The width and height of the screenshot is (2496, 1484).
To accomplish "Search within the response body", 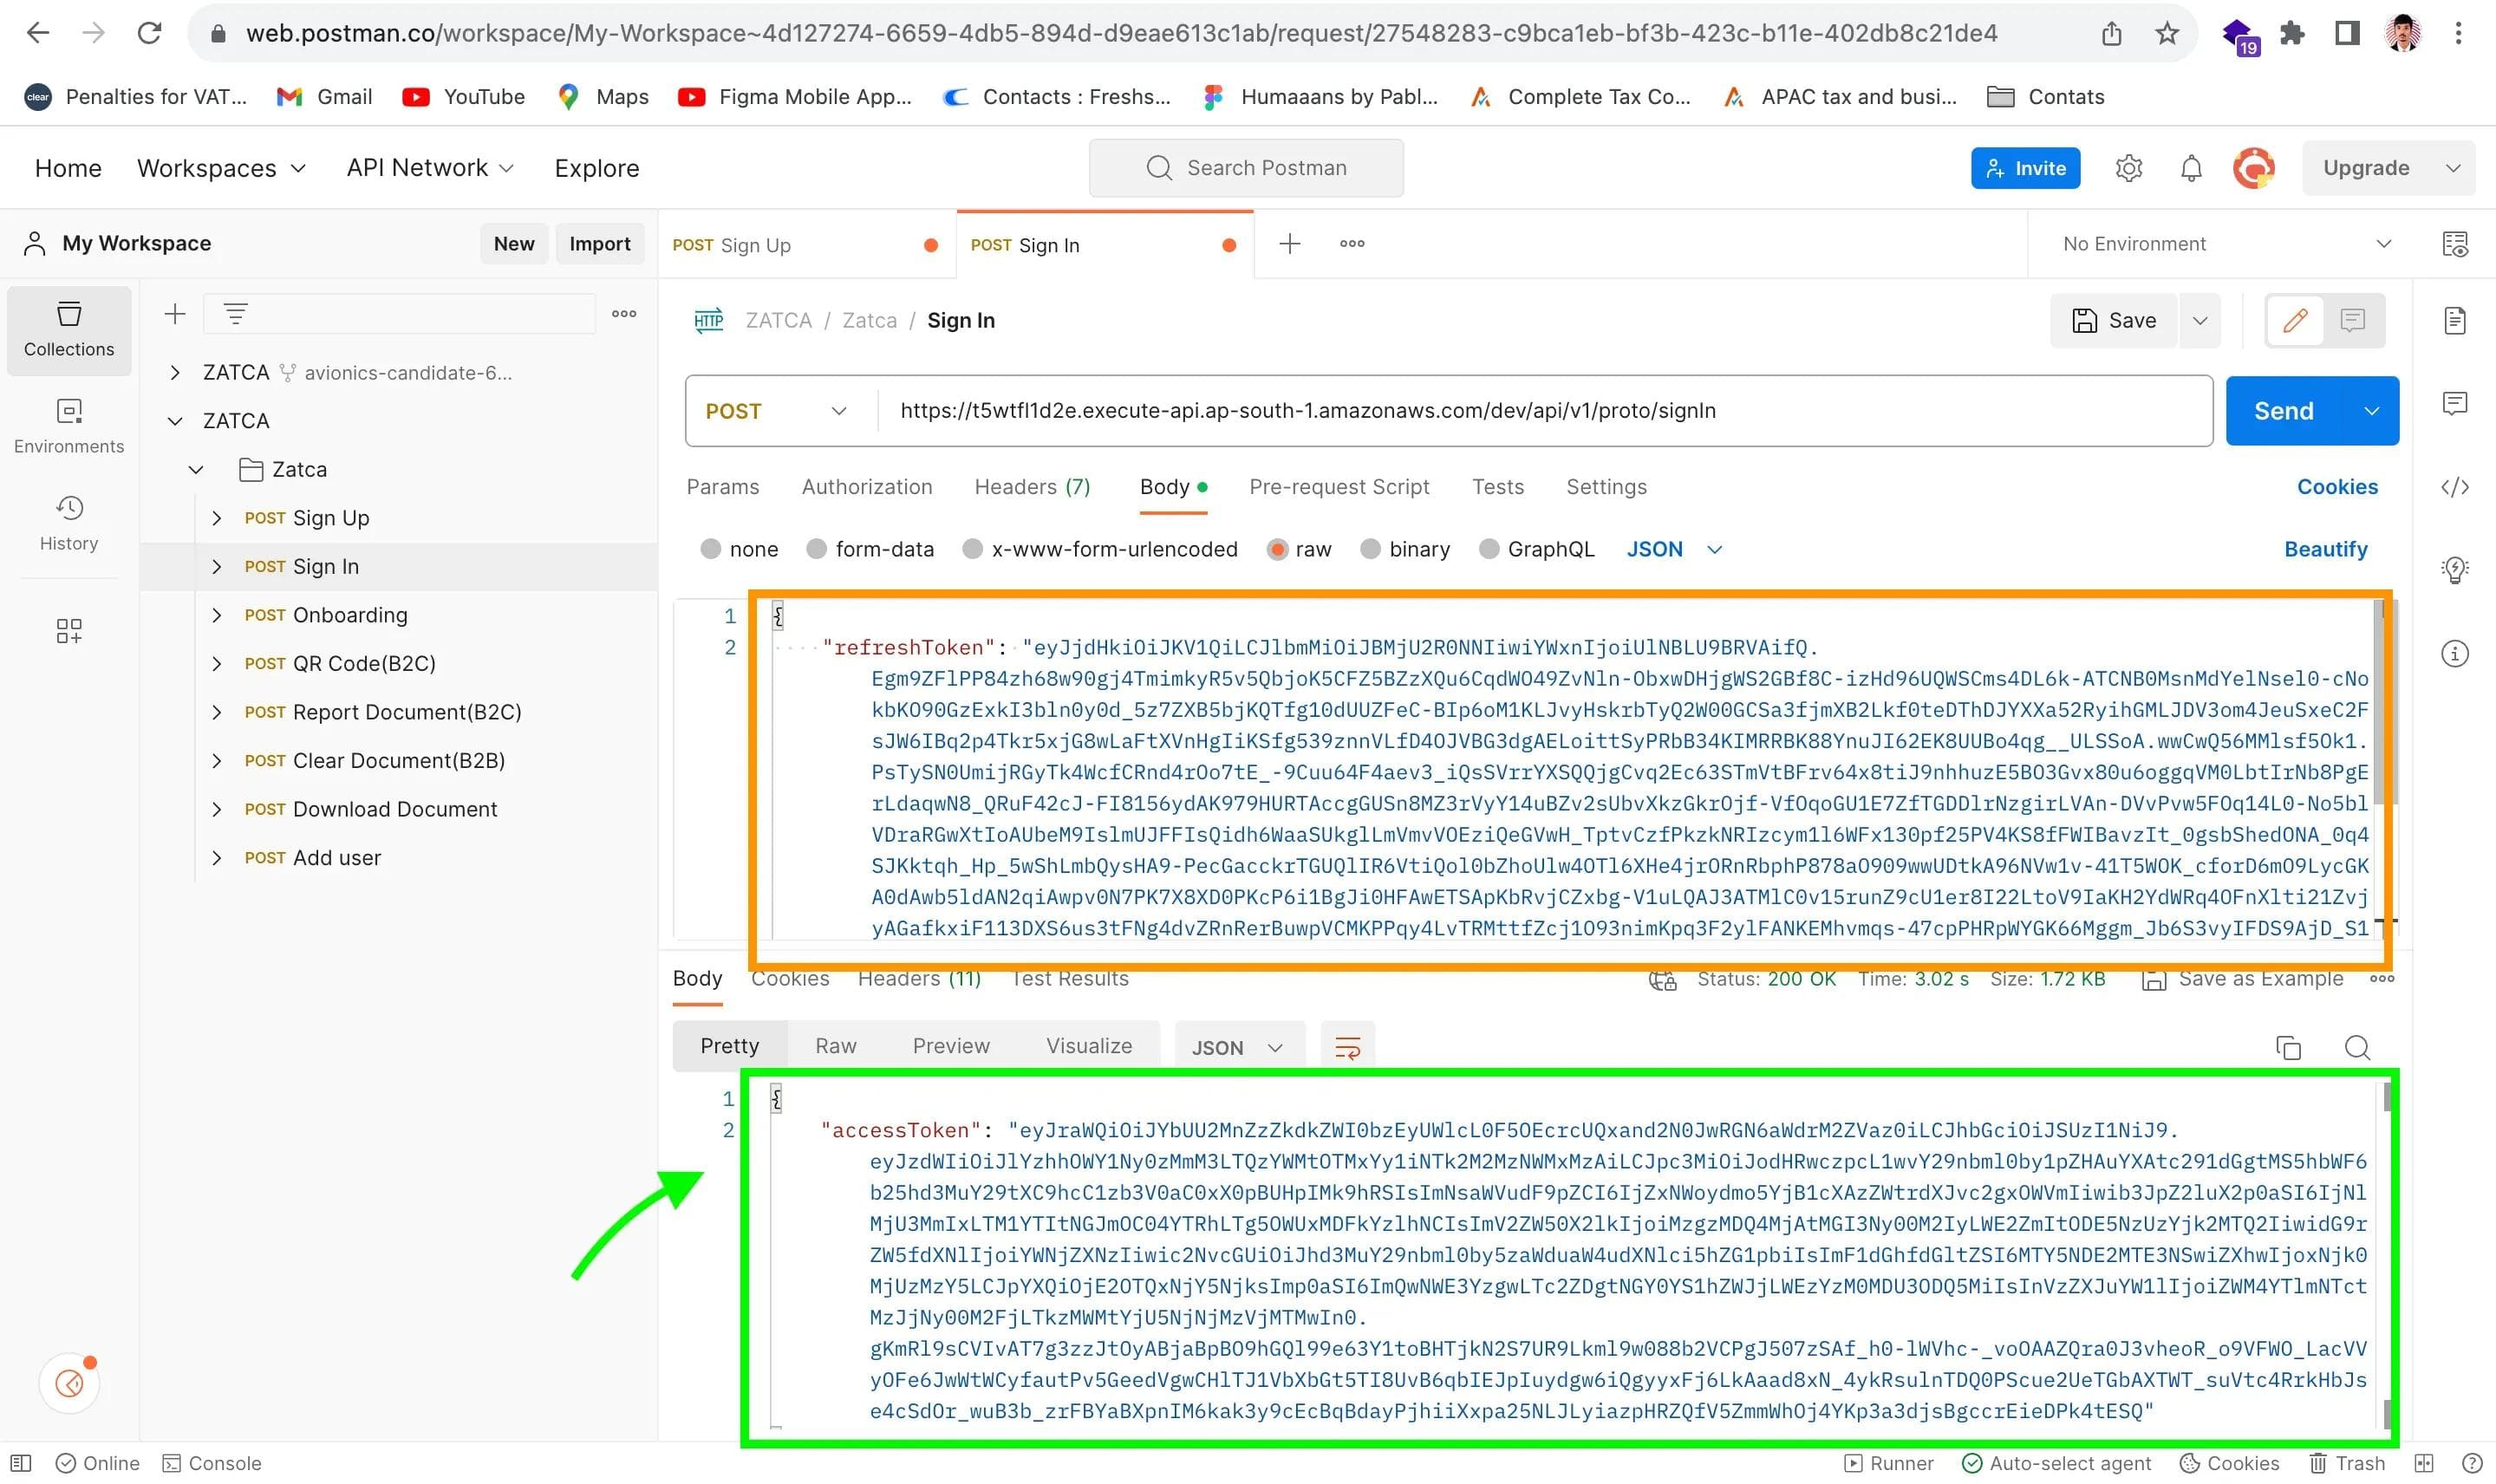I will pos(2357,1047).
